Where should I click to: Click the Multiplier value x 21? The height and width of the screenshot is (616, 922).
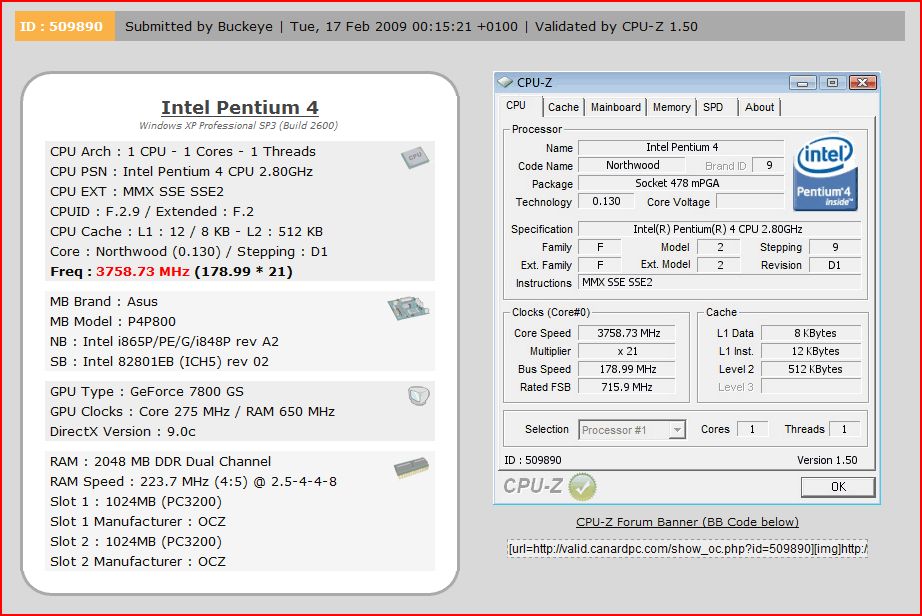tap(627, 351)
